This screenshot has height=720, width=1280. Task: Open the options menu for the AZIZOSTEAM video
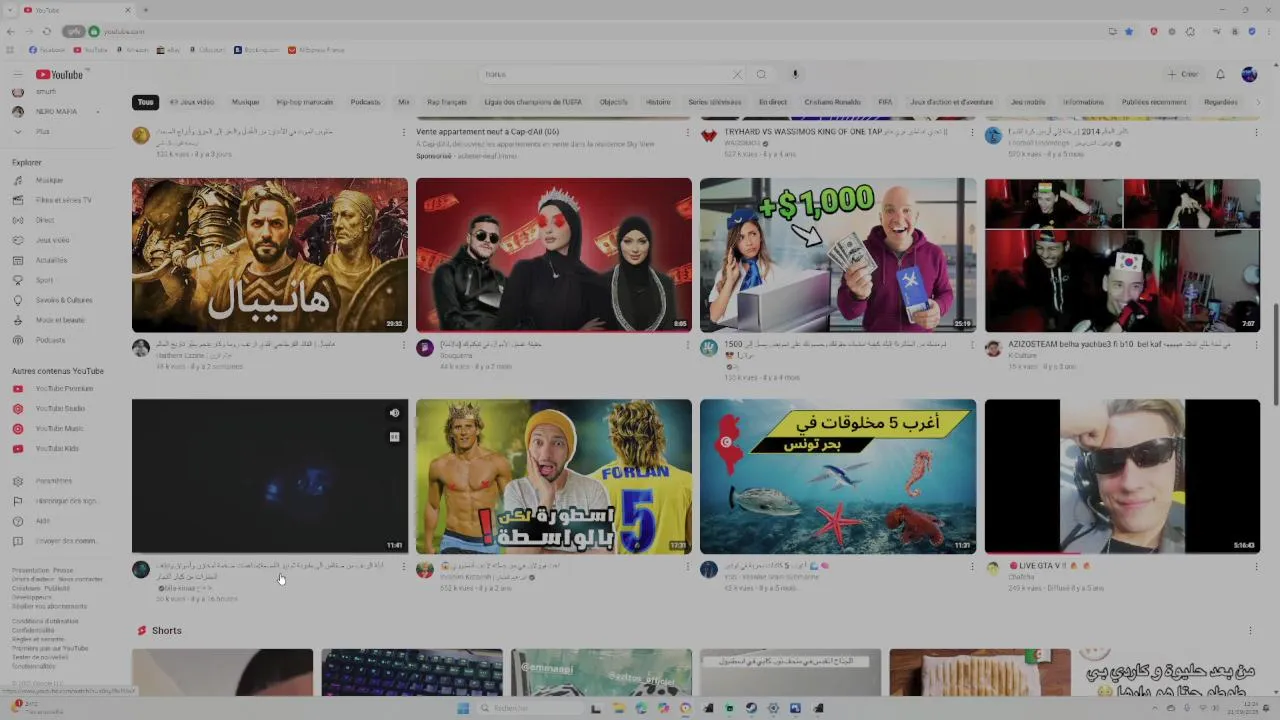tap(1256, 345)
